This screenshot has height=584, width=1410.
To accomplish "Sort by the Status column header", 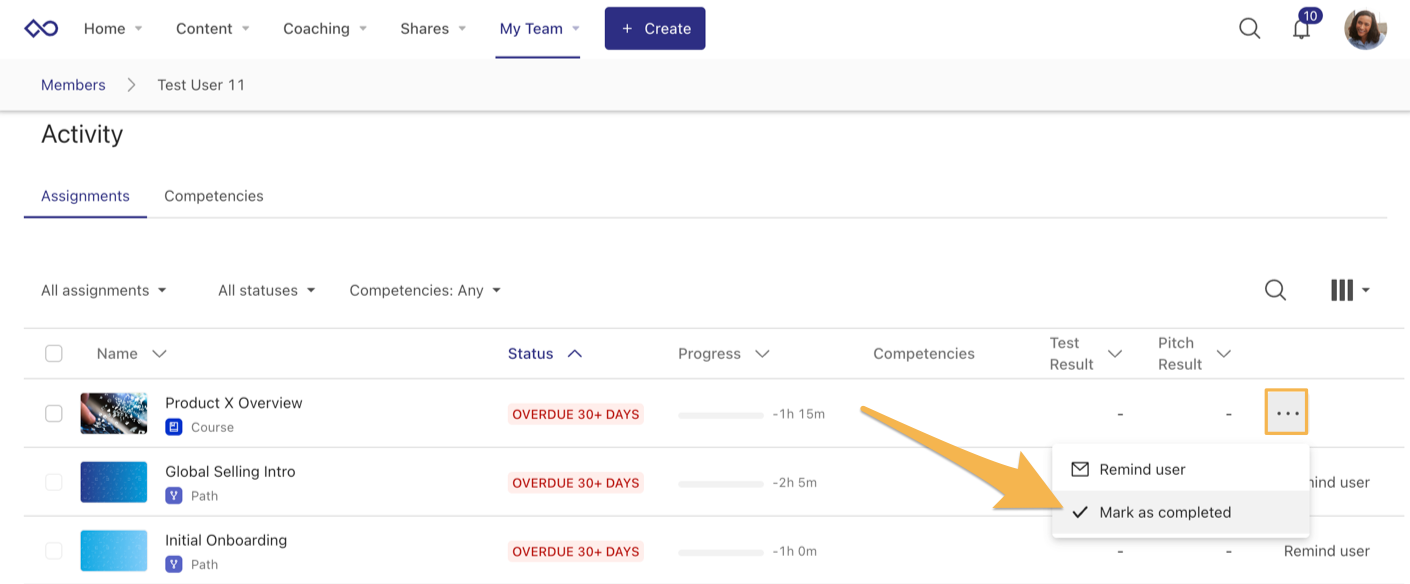I will (545, 353).
